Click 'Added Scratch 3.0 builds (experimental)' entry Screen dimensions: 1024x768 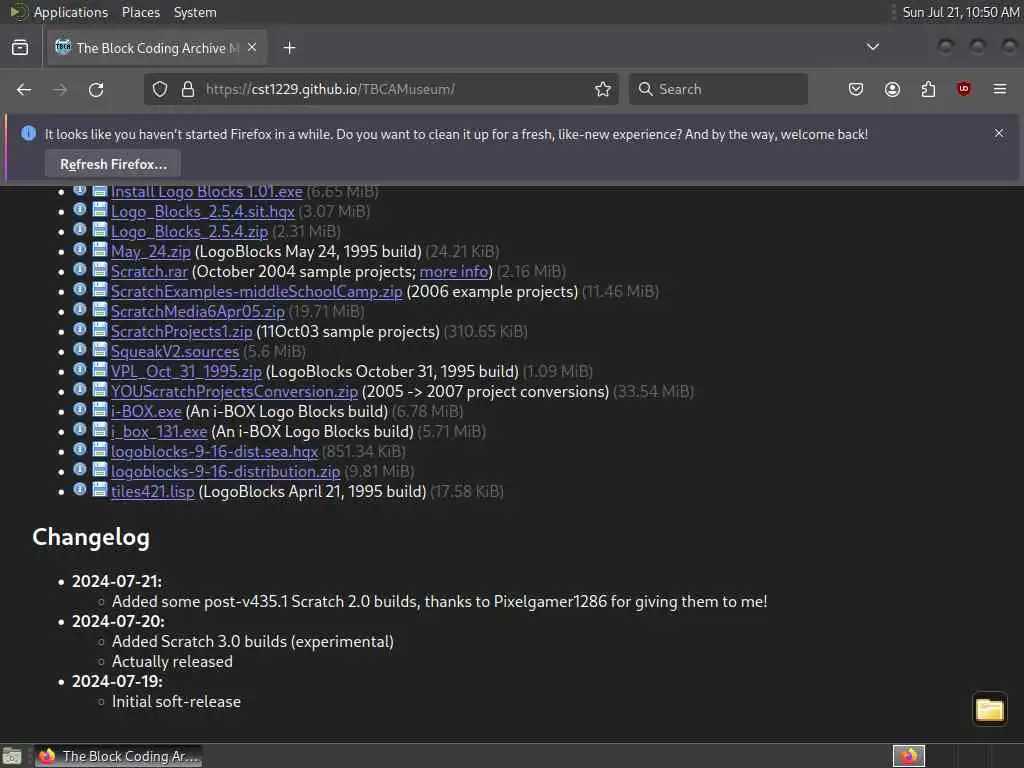[253, 641]
